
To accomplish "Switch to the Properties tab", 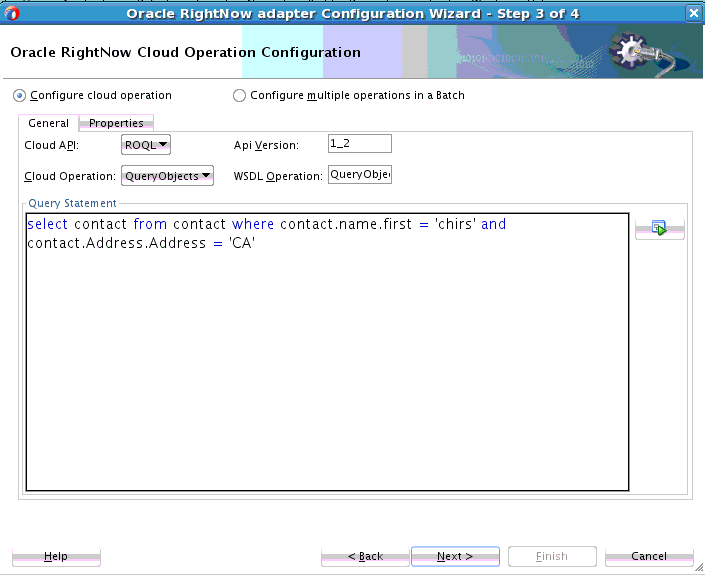I will [x=116, y=123].
